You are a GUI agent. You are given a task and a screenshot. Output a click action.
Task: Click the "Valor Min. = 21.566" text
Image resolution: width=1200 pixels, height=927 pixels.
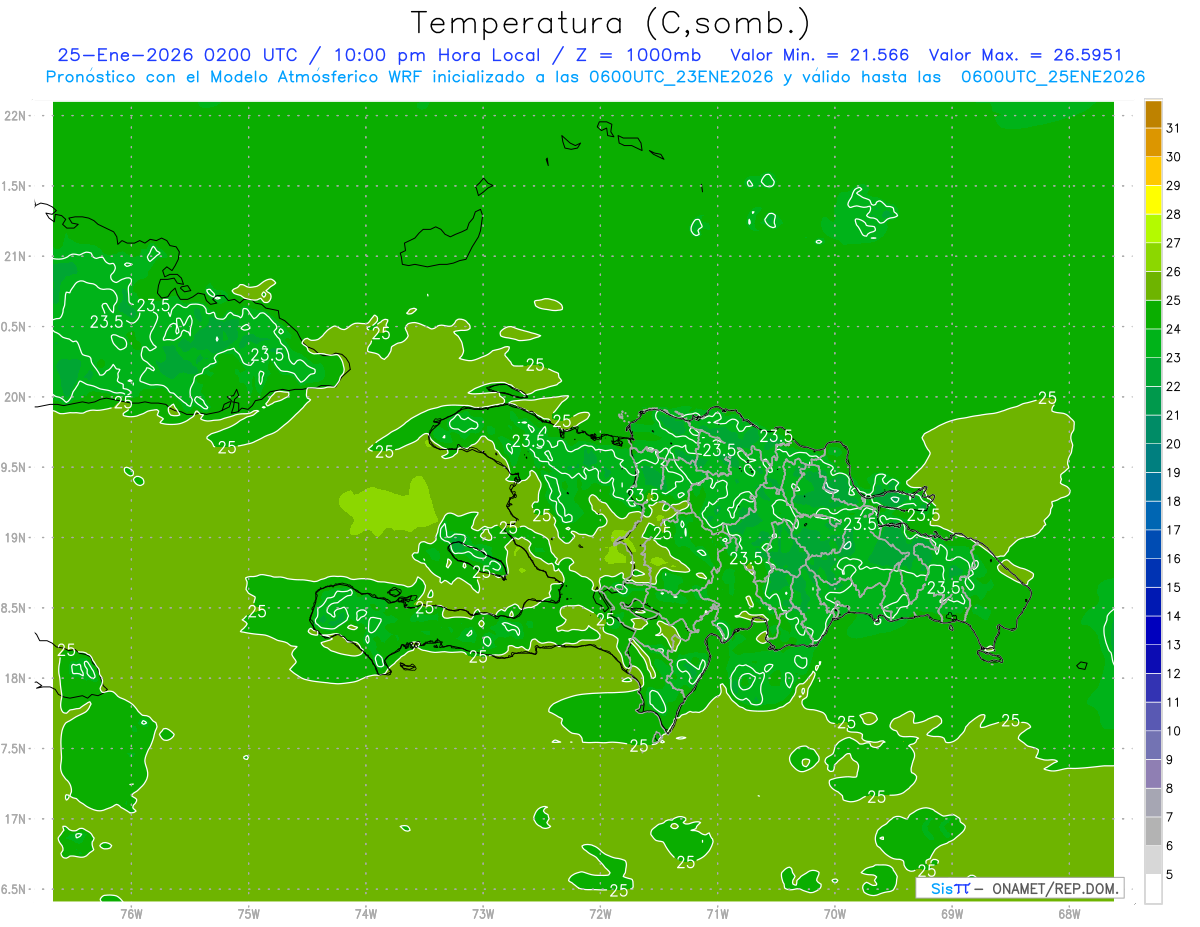(x=820, y=55)
